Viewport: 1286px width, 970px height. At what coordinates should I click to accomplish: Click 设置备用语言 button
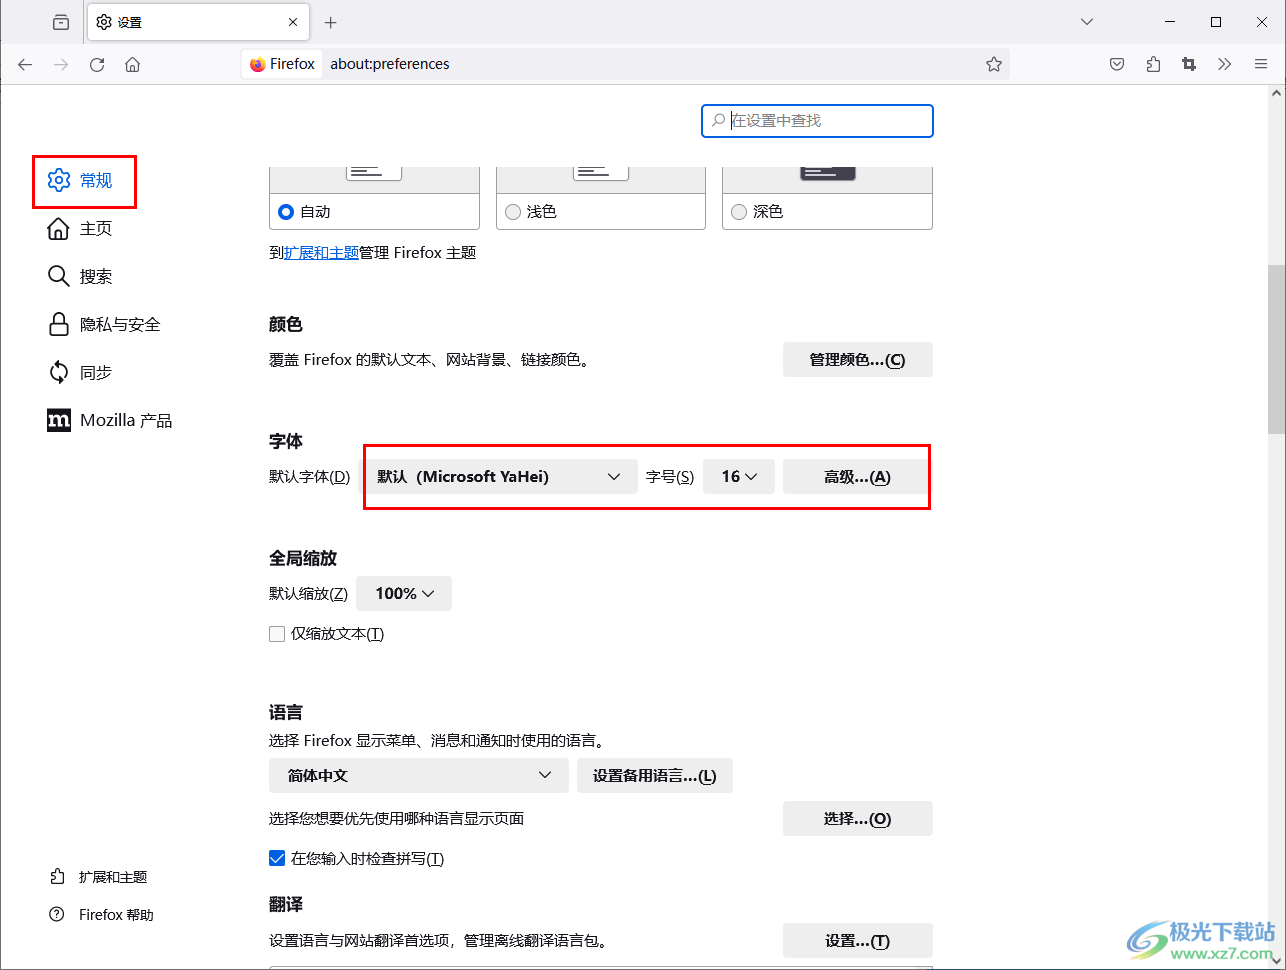[x=655, y=776]
